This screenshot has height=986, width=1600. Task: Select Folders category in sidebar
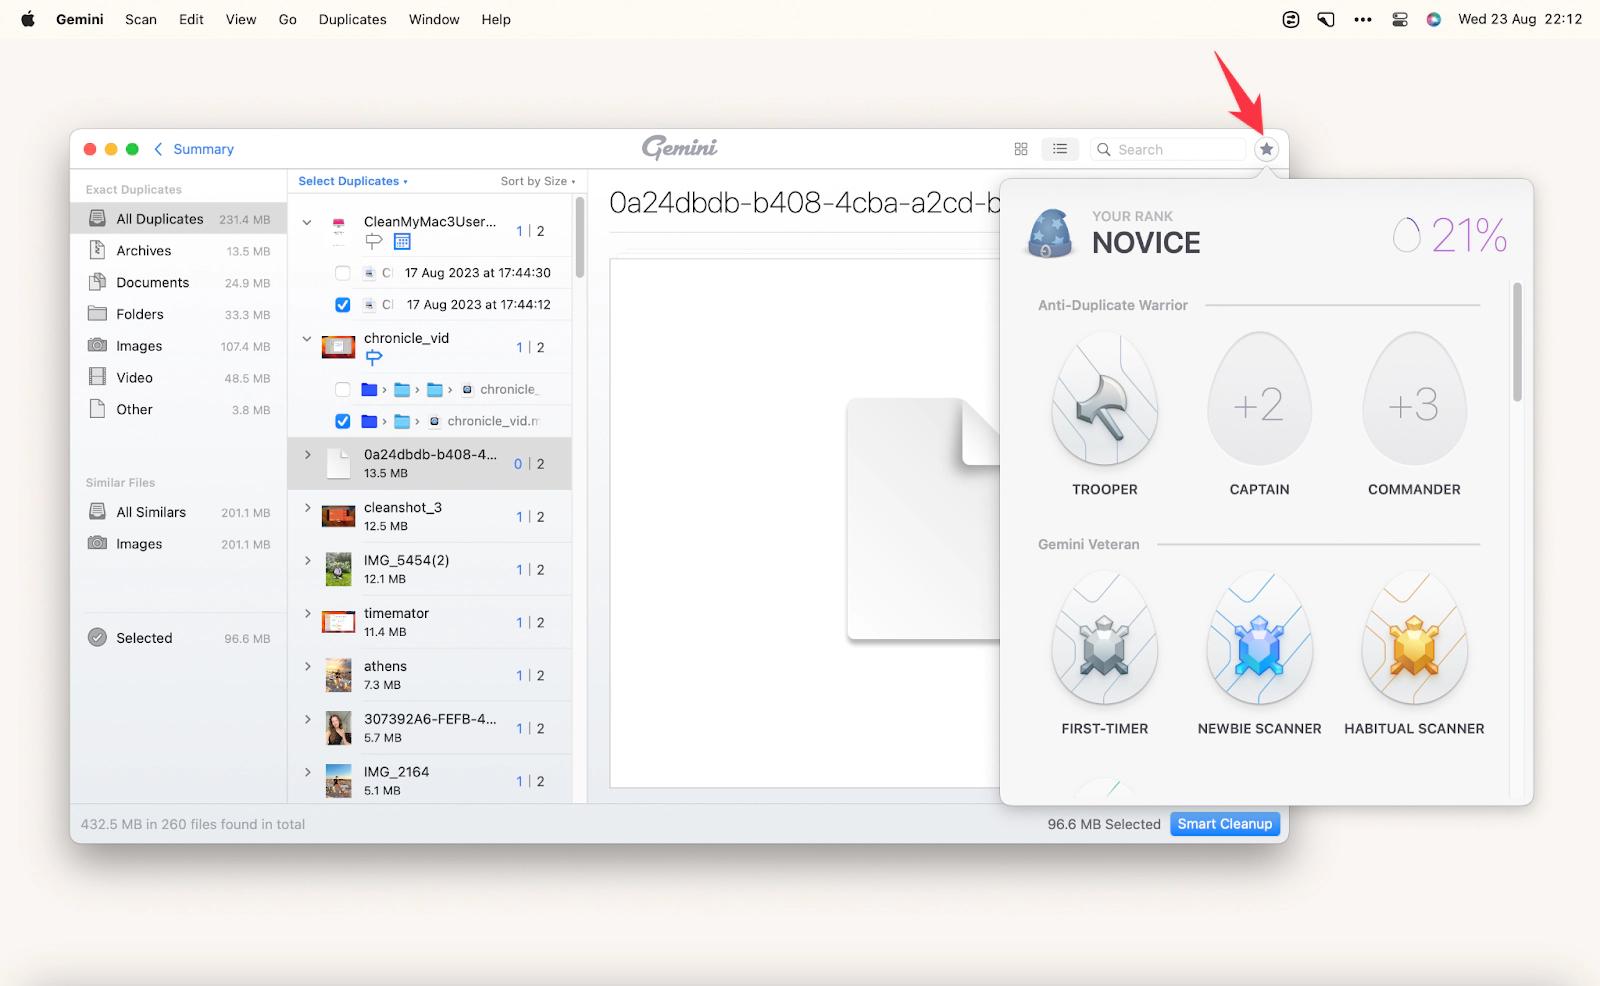point(178,314)
